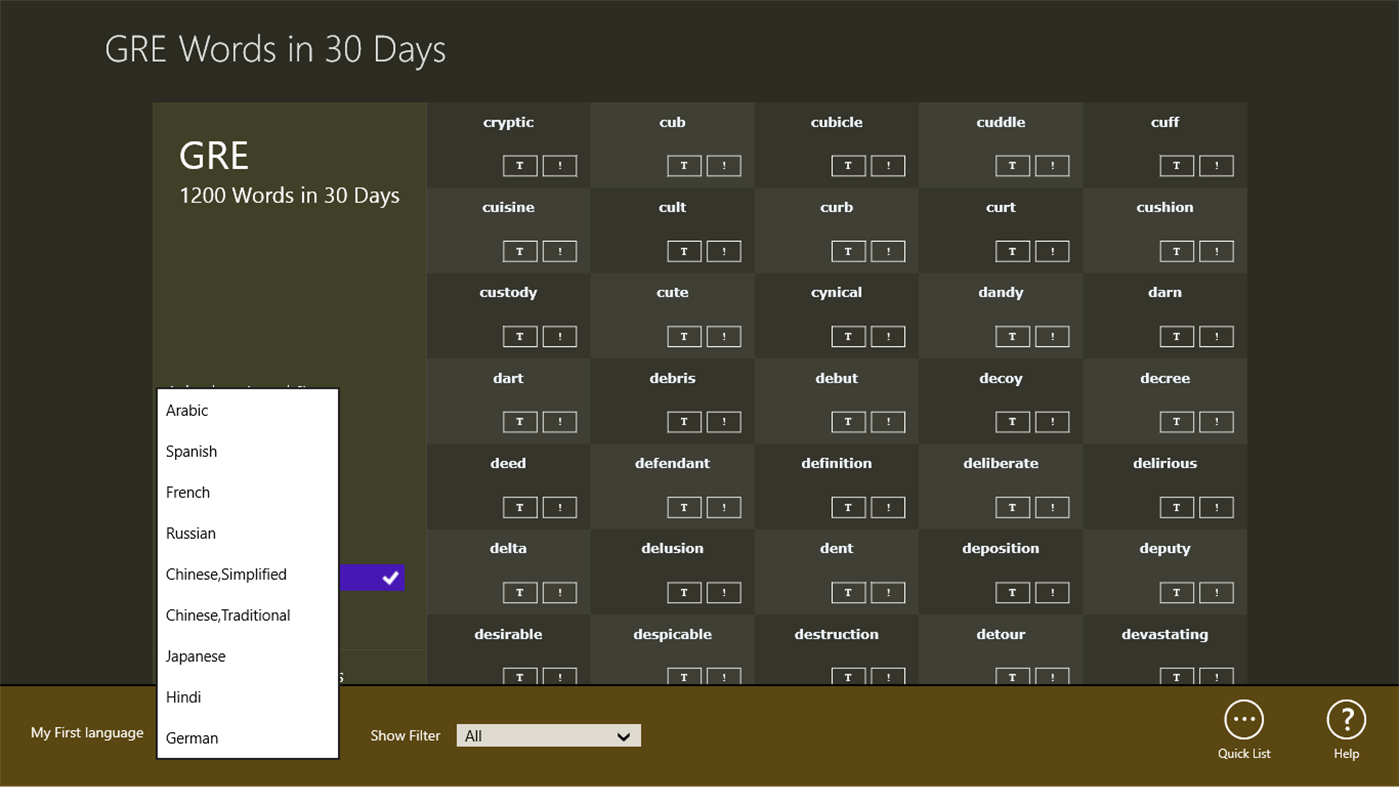Select Japanese from the language list
Image resolution: width=1399 pixels, height=787 pixels.
tap(195, 656)
